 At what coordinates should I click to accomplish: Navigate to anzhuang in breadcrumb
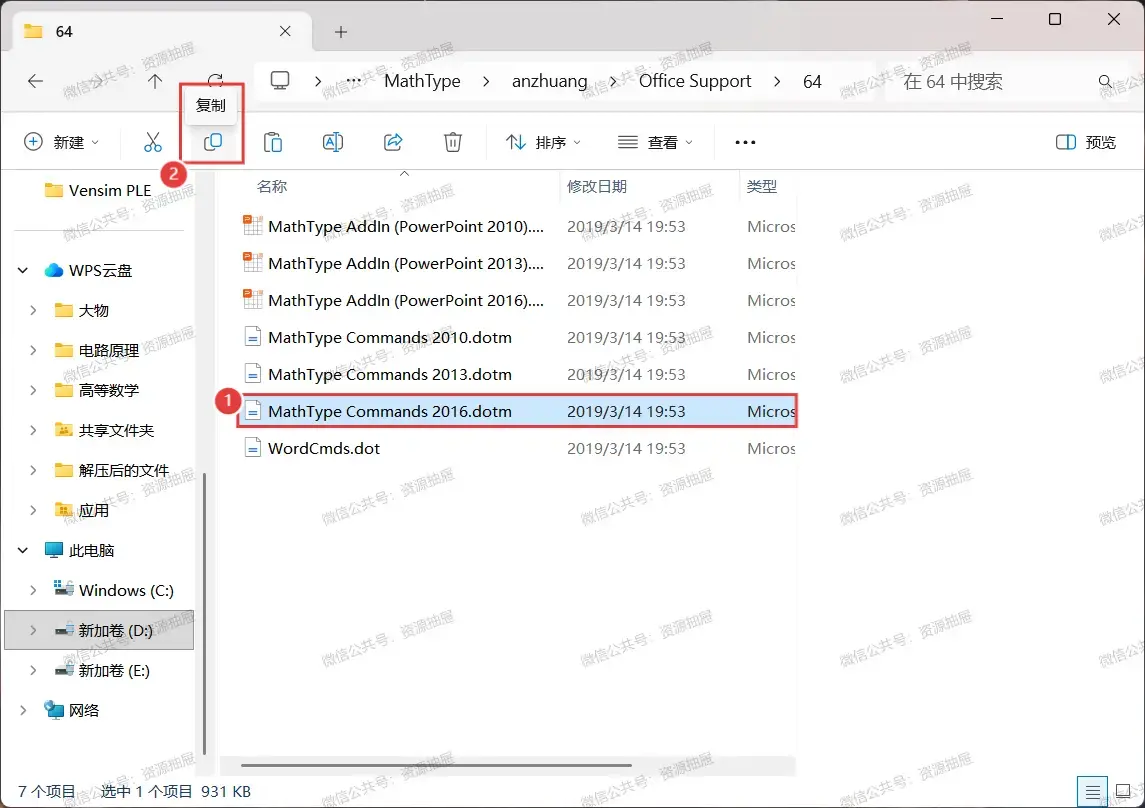[549, 81]
